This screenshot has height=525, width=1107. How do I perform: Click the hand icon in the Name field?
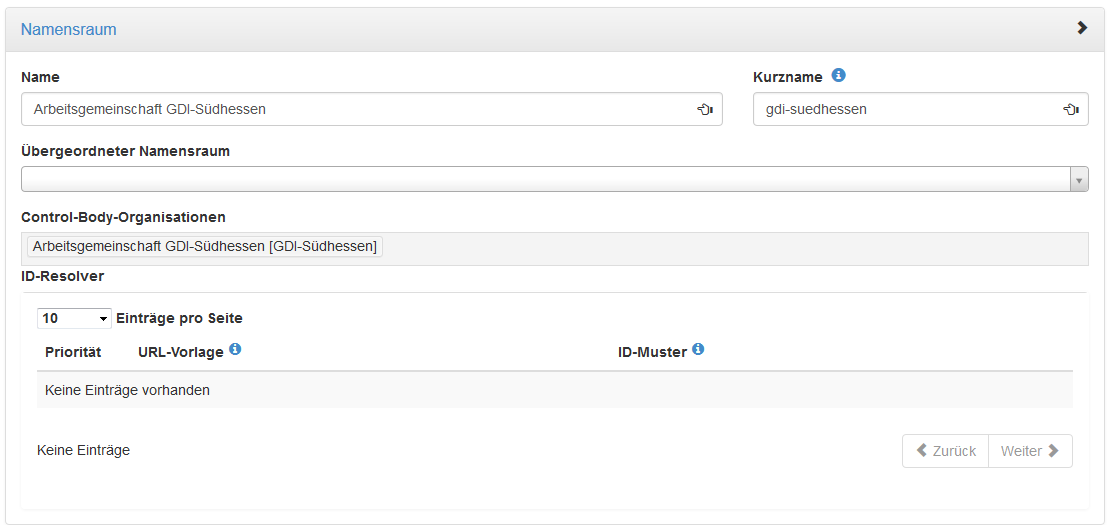pos(705,109)
